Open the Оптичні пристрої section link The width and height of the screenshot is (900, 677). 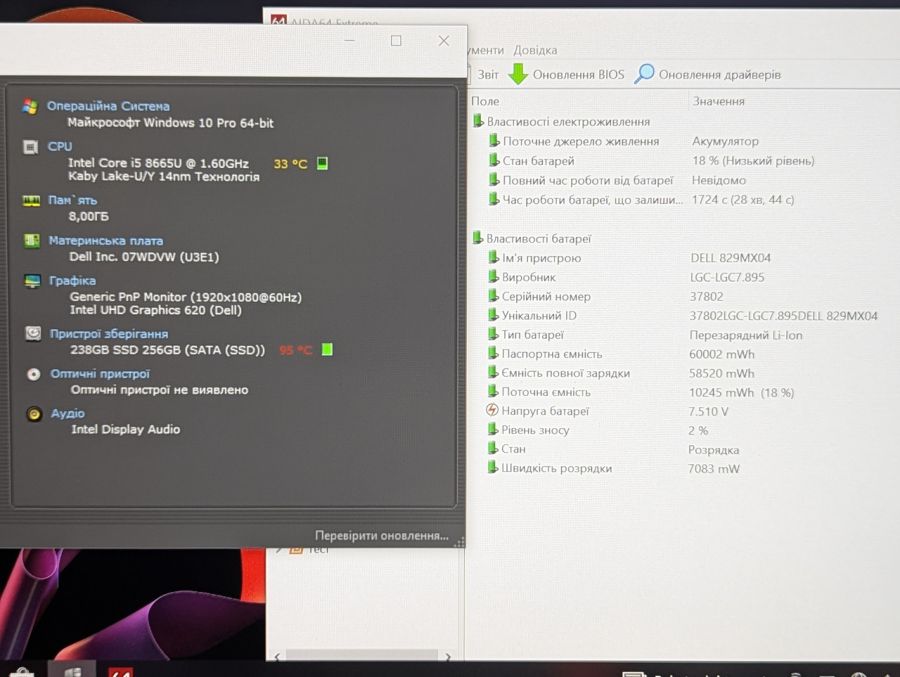pos(100,374)
